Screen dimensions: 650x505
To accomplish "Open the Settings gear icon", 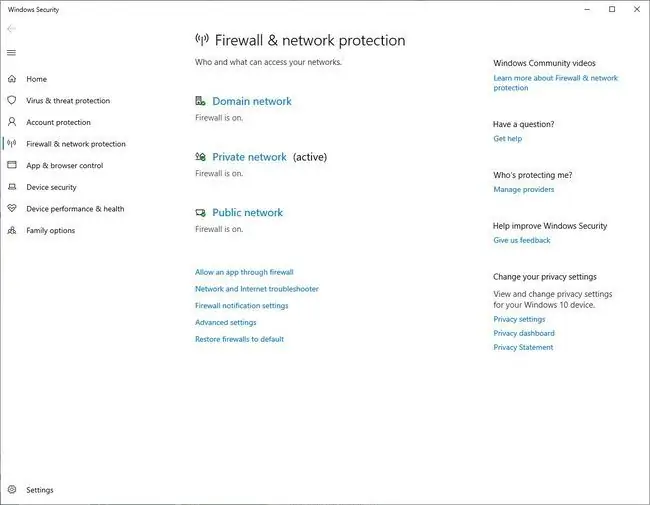I will [x=12, y=489].
